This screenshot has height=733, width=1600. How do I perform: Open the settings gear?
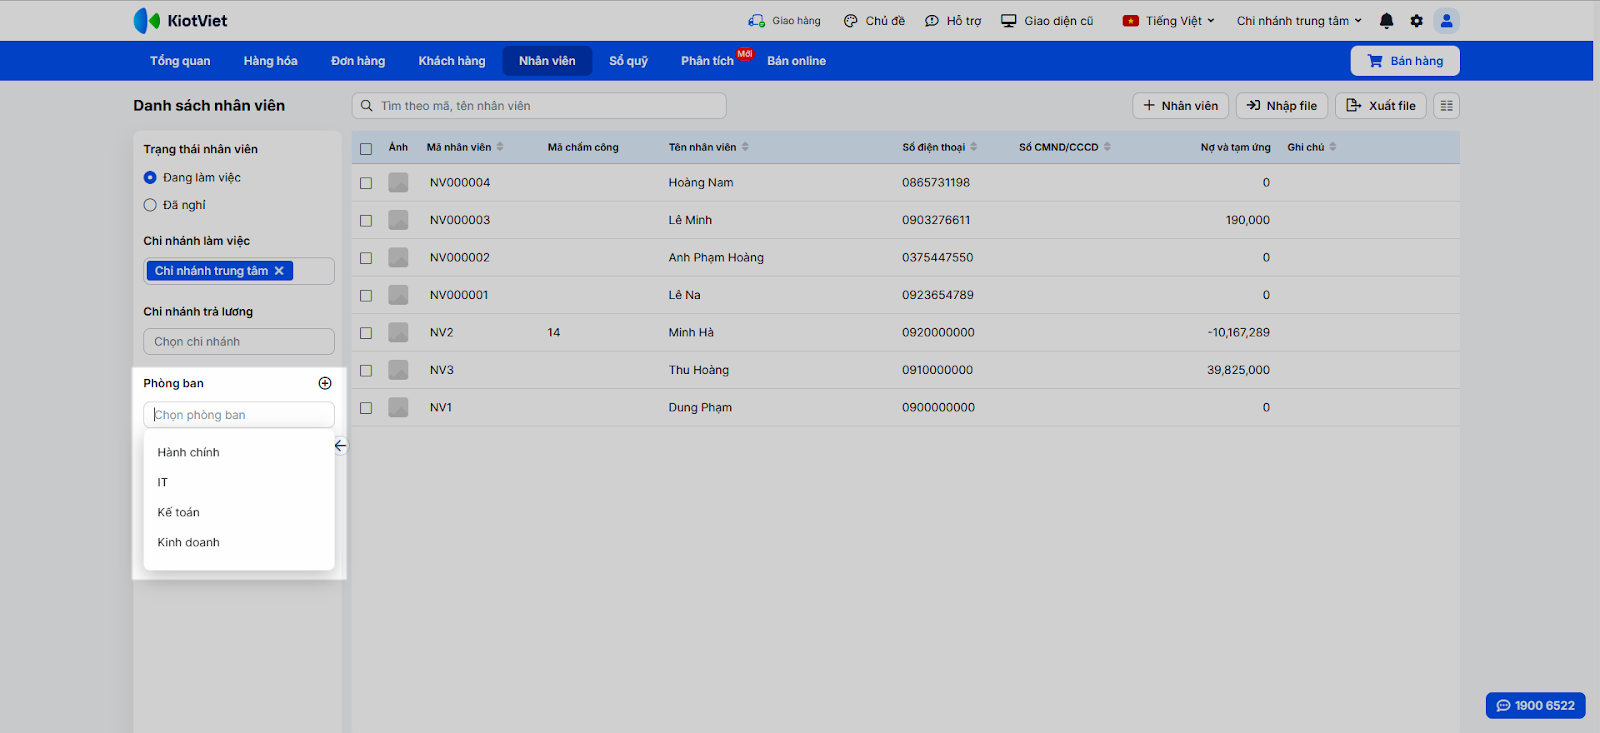(1416, 21)
